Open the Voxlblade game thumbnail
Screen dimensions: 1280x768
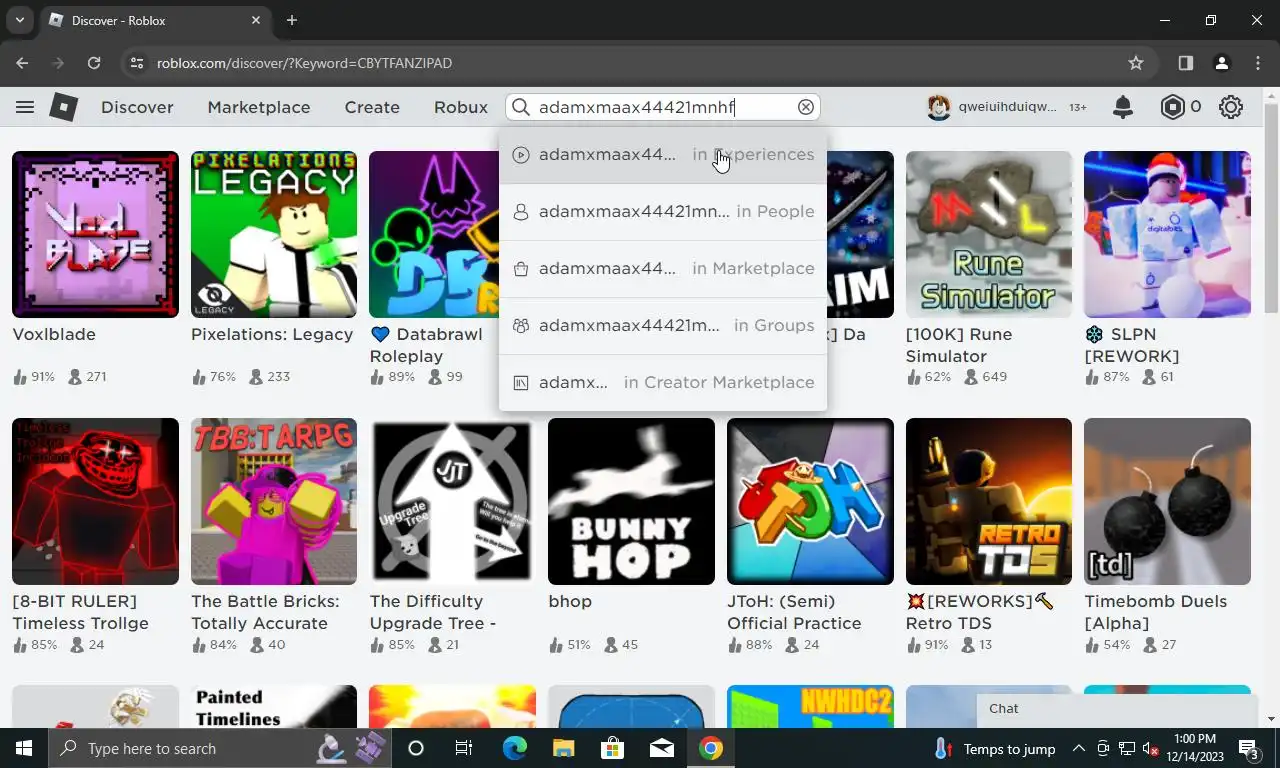[x=95, y=234]
